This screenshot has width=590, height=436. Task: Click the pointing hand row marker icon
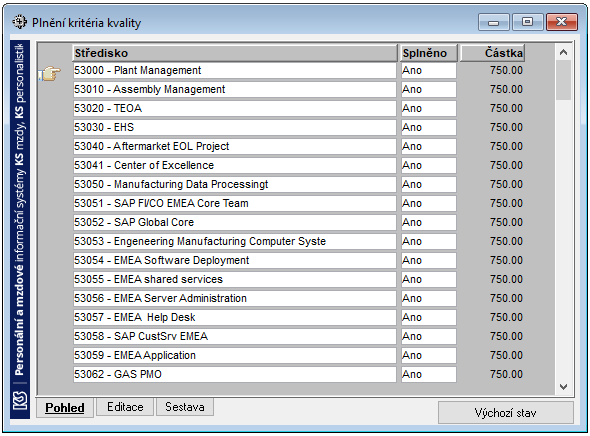point(49,73)
